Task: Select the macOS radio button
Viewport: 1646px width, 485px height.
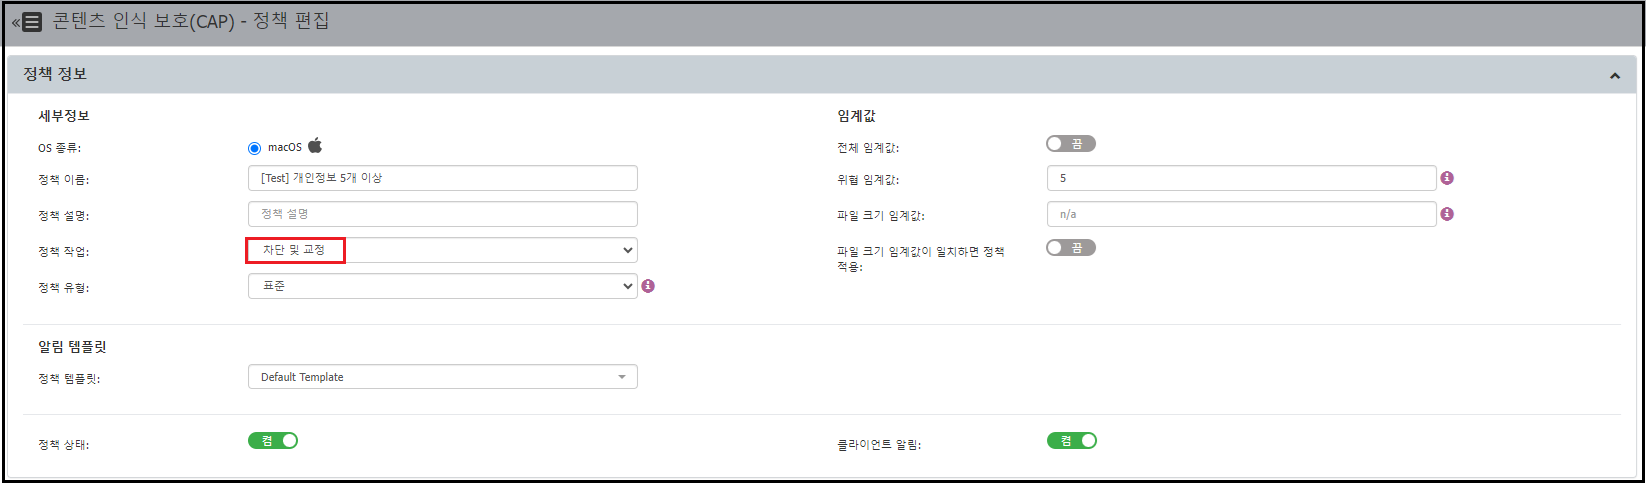Action: 254,148
